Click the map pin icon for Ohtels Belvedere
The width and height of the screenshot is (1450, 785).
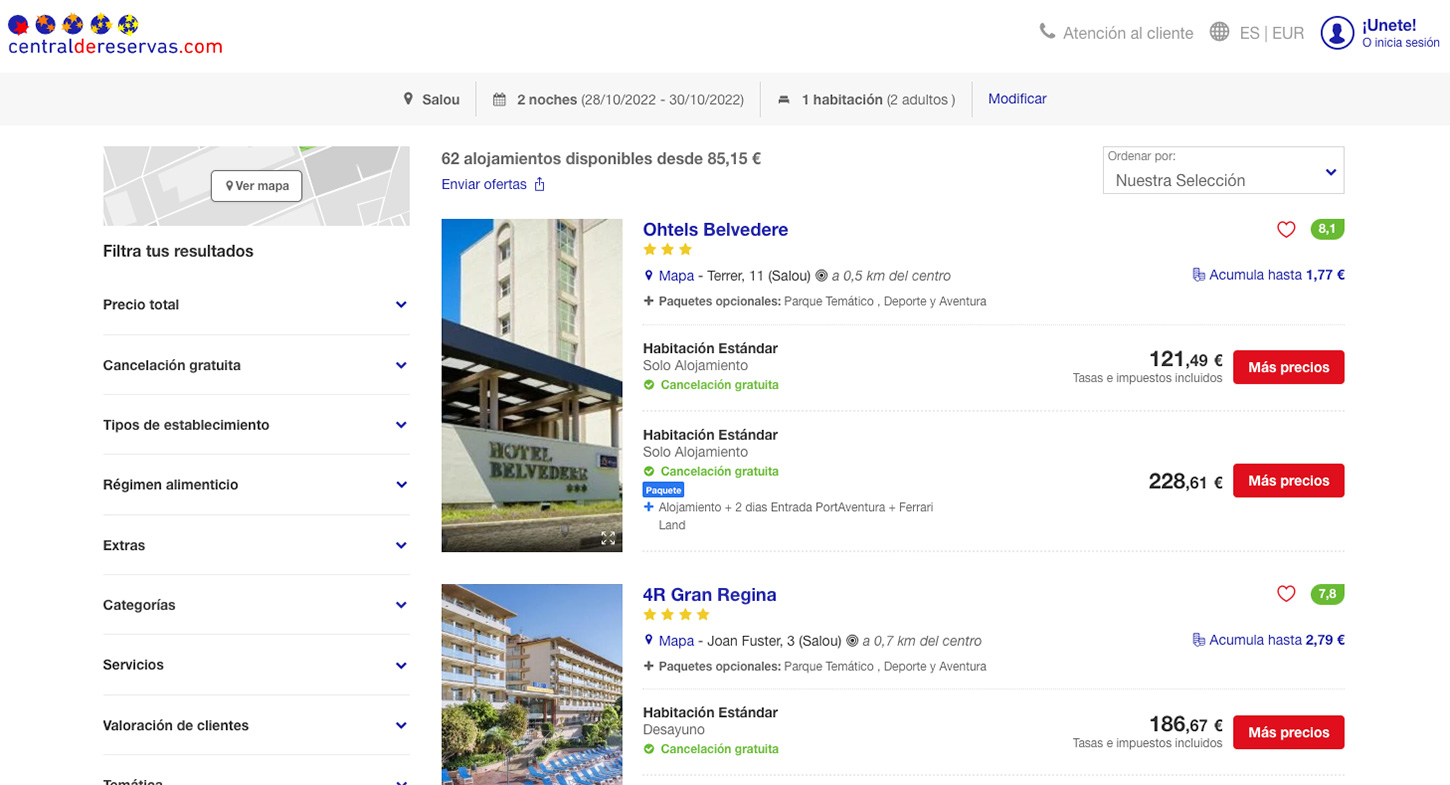click(649, 276)
